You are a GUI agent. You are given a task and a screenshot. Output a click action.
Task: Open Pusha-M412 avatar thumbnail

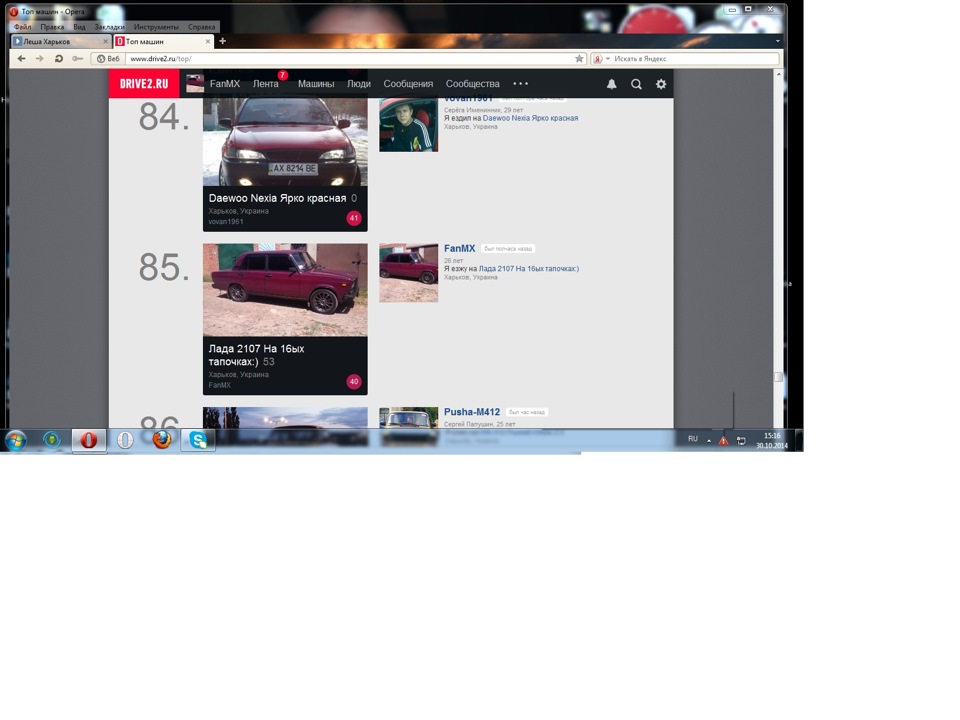(x=408, y=418)
